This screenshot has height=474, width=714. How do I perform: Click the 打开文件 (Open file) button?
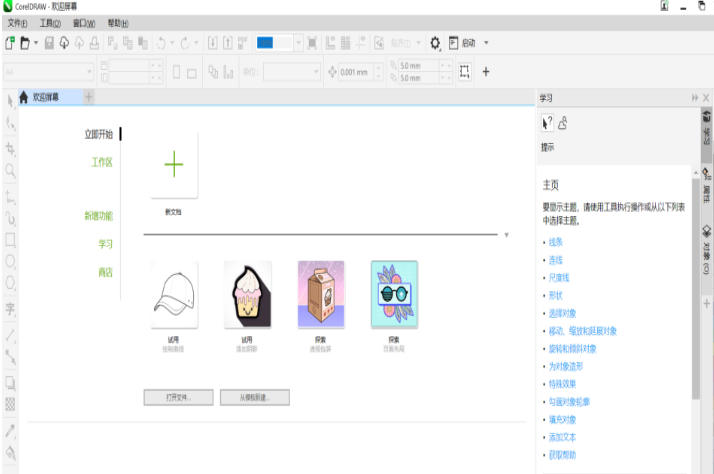[x=176, y=397]
